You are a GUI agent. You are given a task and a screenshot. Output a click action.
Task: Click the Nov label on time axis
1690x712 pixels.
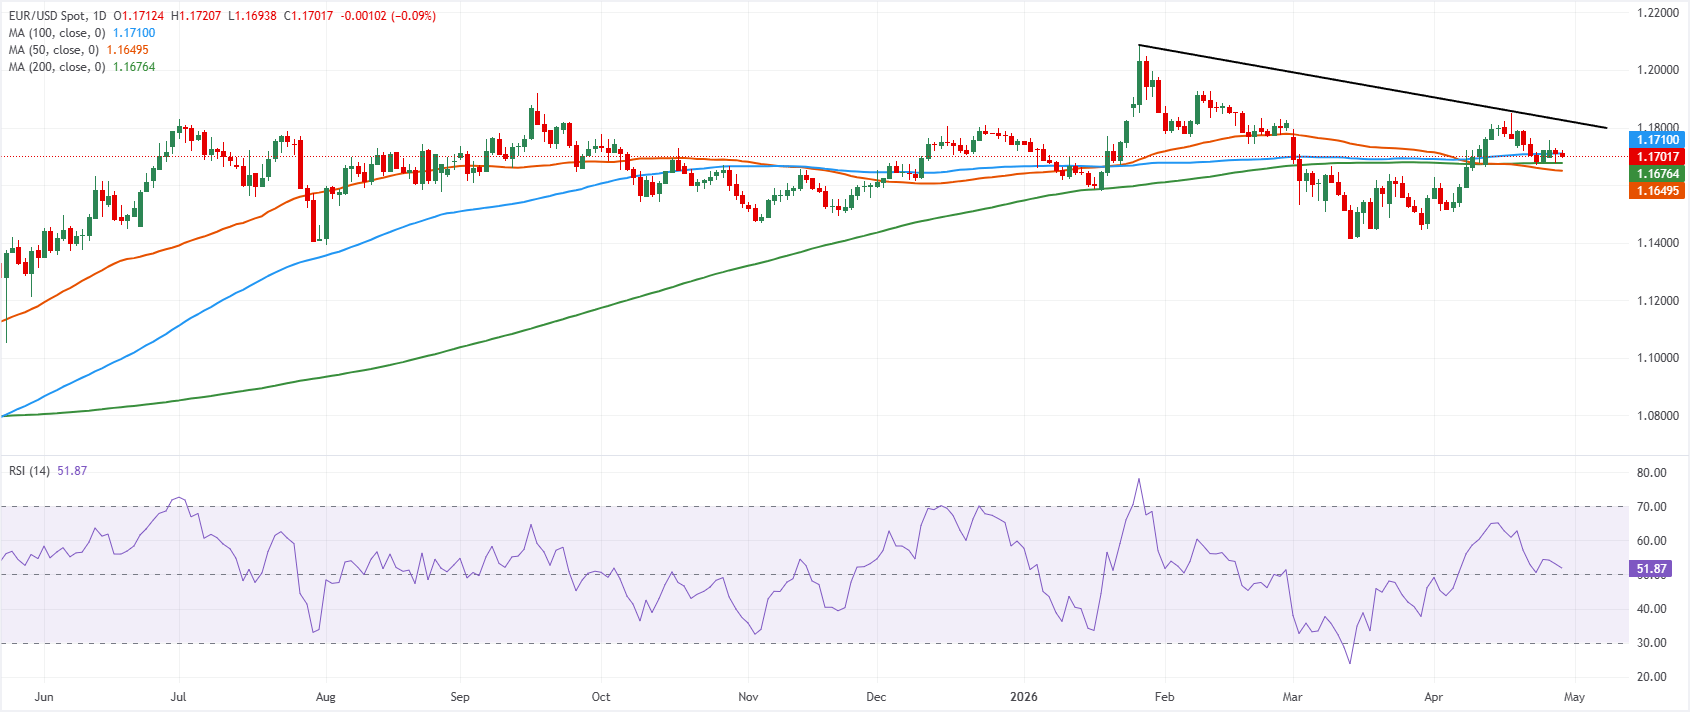point(748,696)
